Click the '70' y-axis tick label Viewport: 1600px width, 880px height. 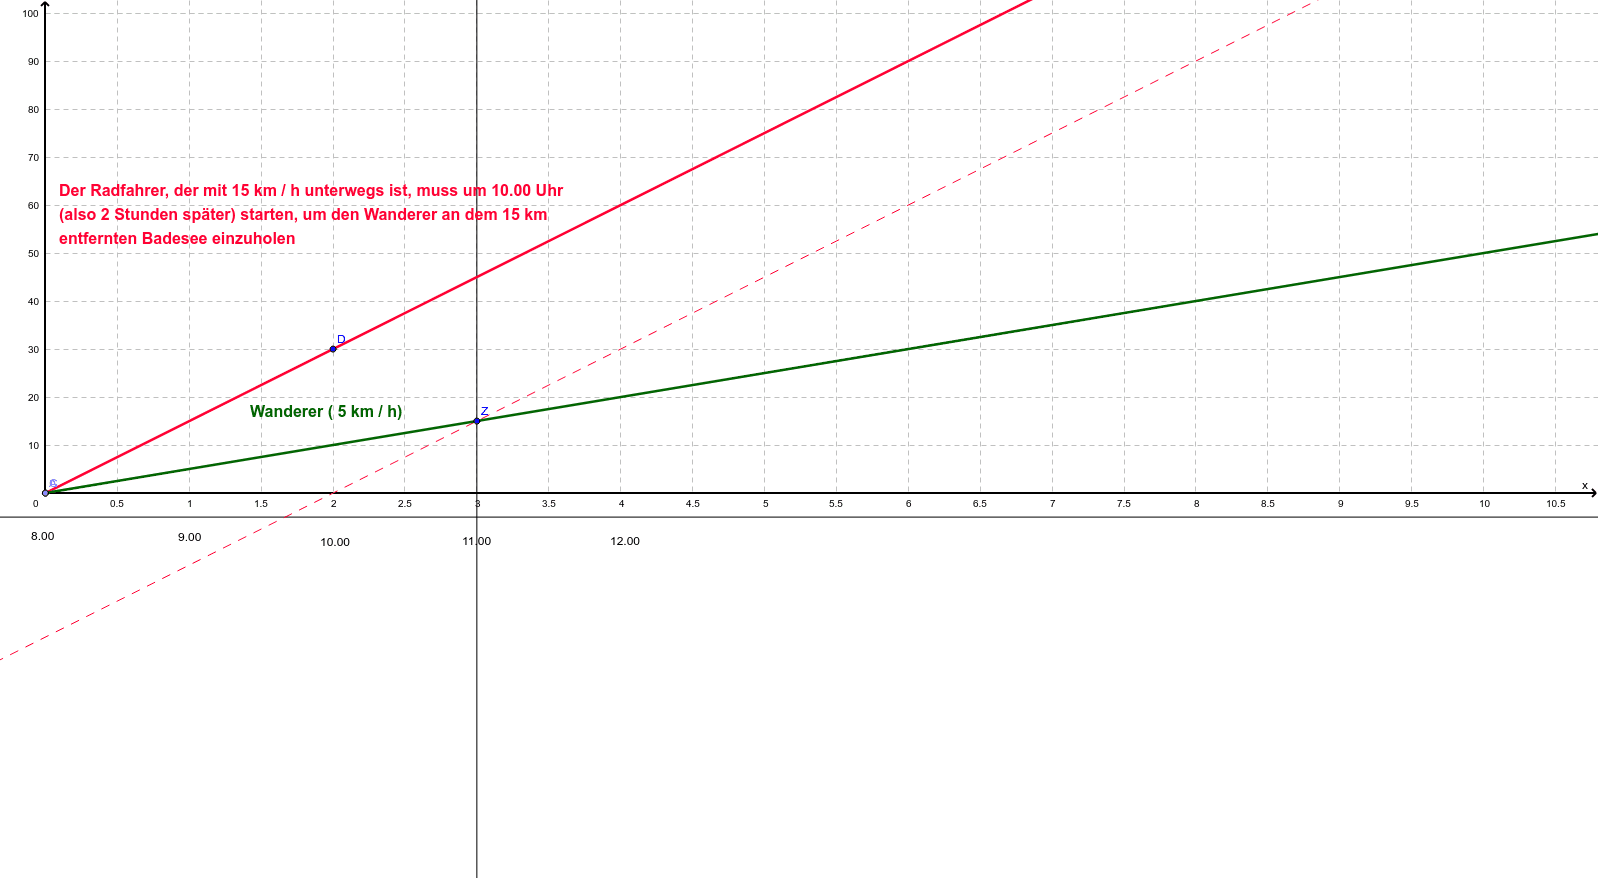click(x=34, y=157)
